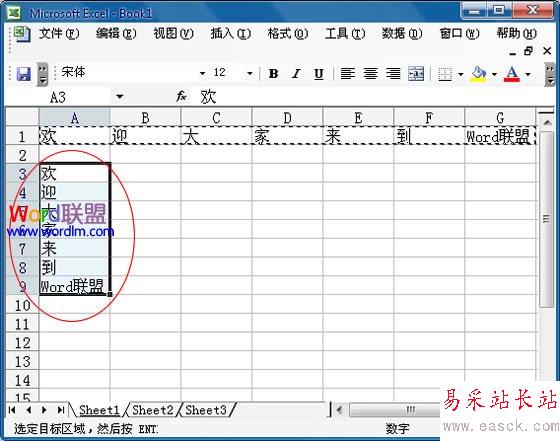Go to previous sheet tab arrow
560x441 pixels.
(x=28, y=410)
